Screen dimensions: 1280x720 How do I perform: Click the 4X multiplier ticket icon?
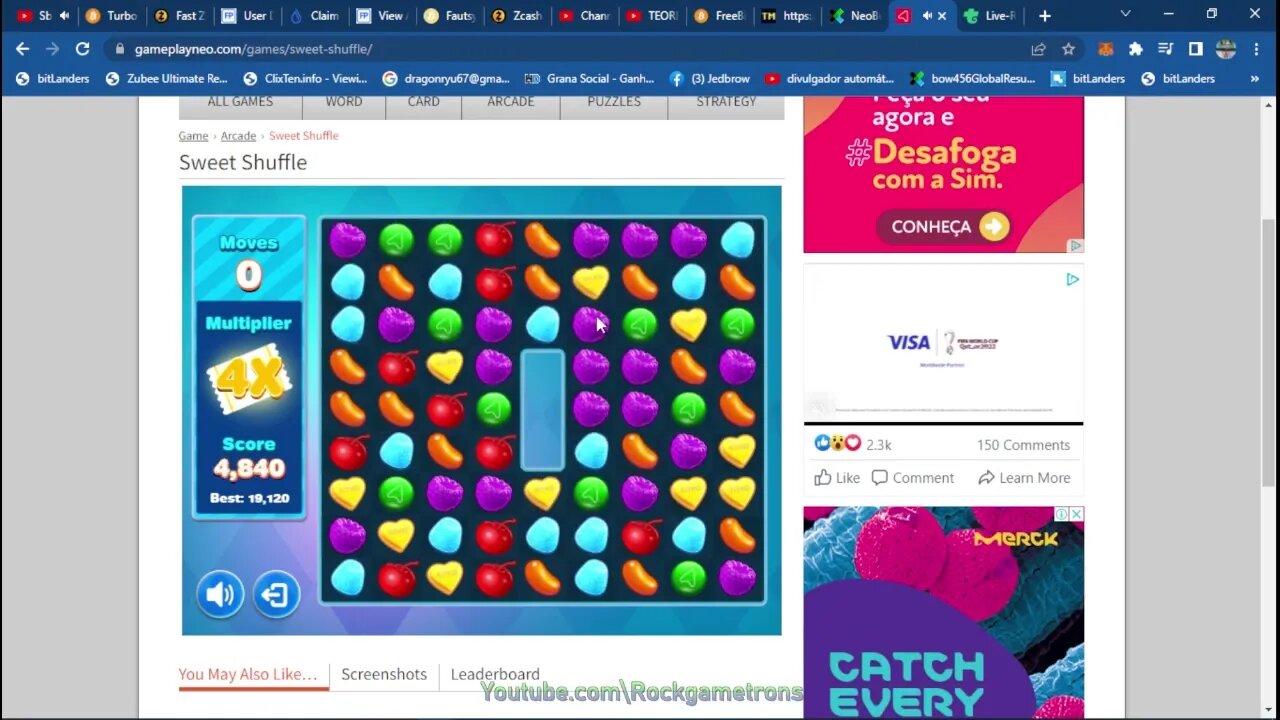248,380
